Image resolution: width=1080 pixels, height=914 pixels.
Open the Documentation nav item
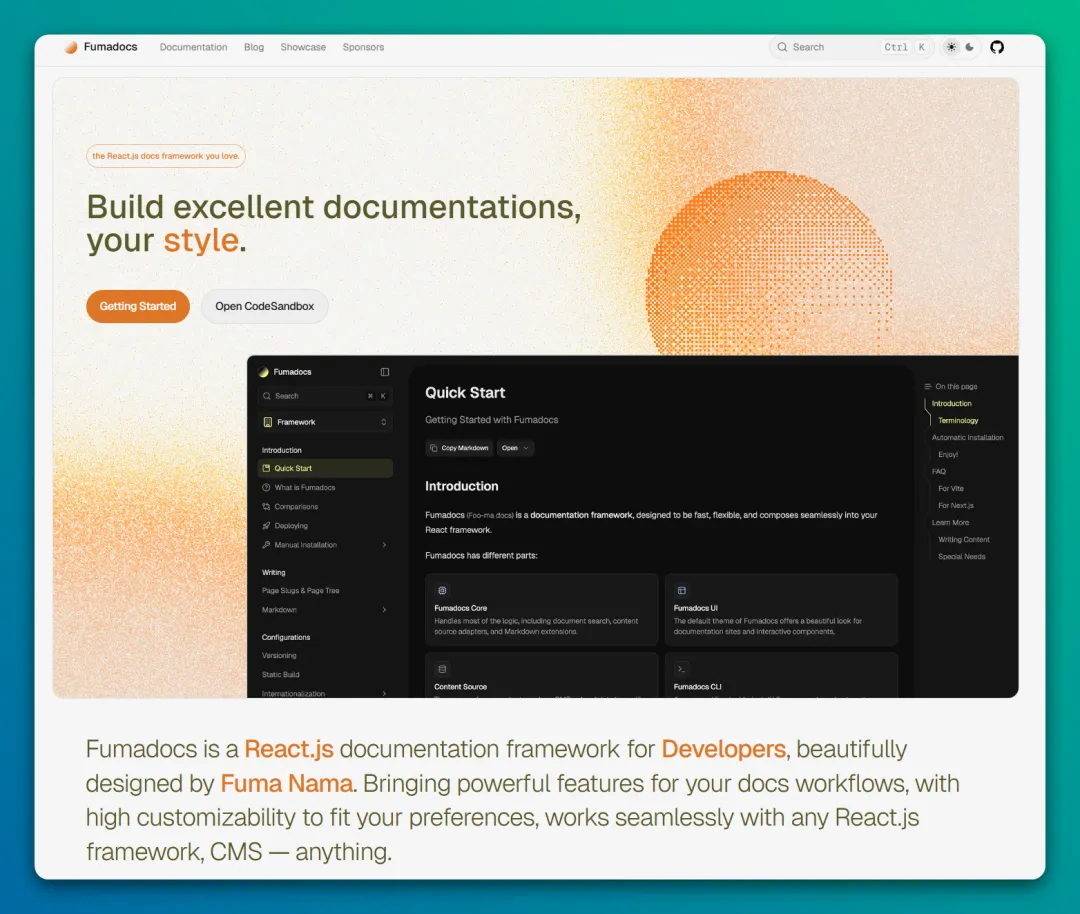coord(193,47)
